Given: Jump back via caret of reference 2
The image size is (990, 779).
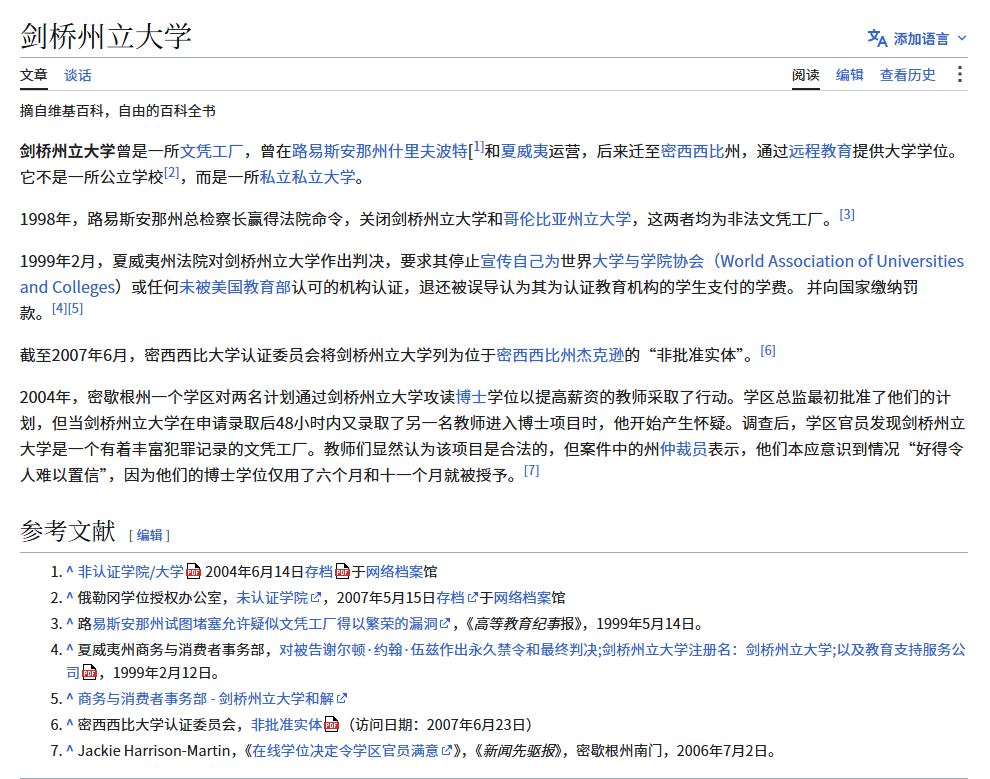Looking at the screenshot, I should coord(69,597).
